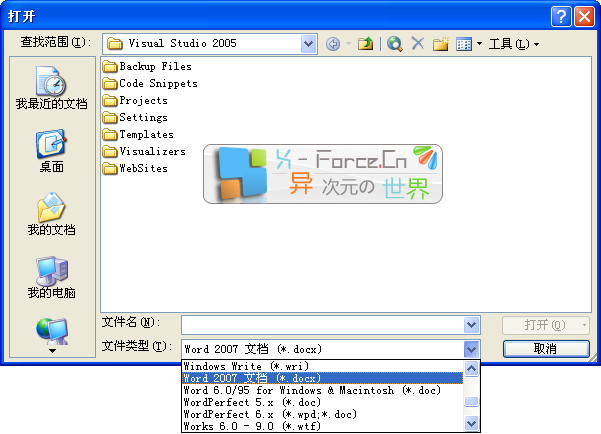Choose Windows Write (*.wri) file type

pos(322,366)
